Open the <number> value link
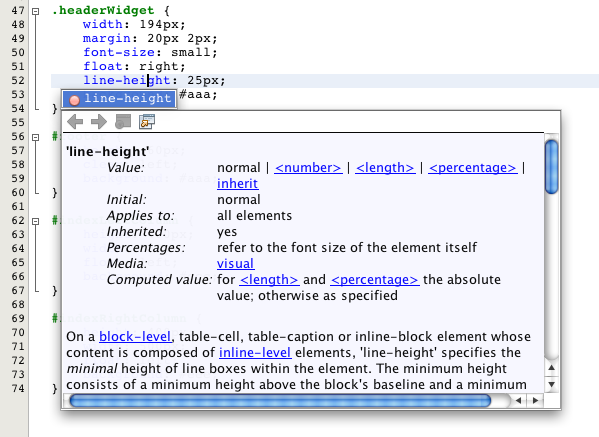This screenshot has height=437, width=599. tap(308, 168)
